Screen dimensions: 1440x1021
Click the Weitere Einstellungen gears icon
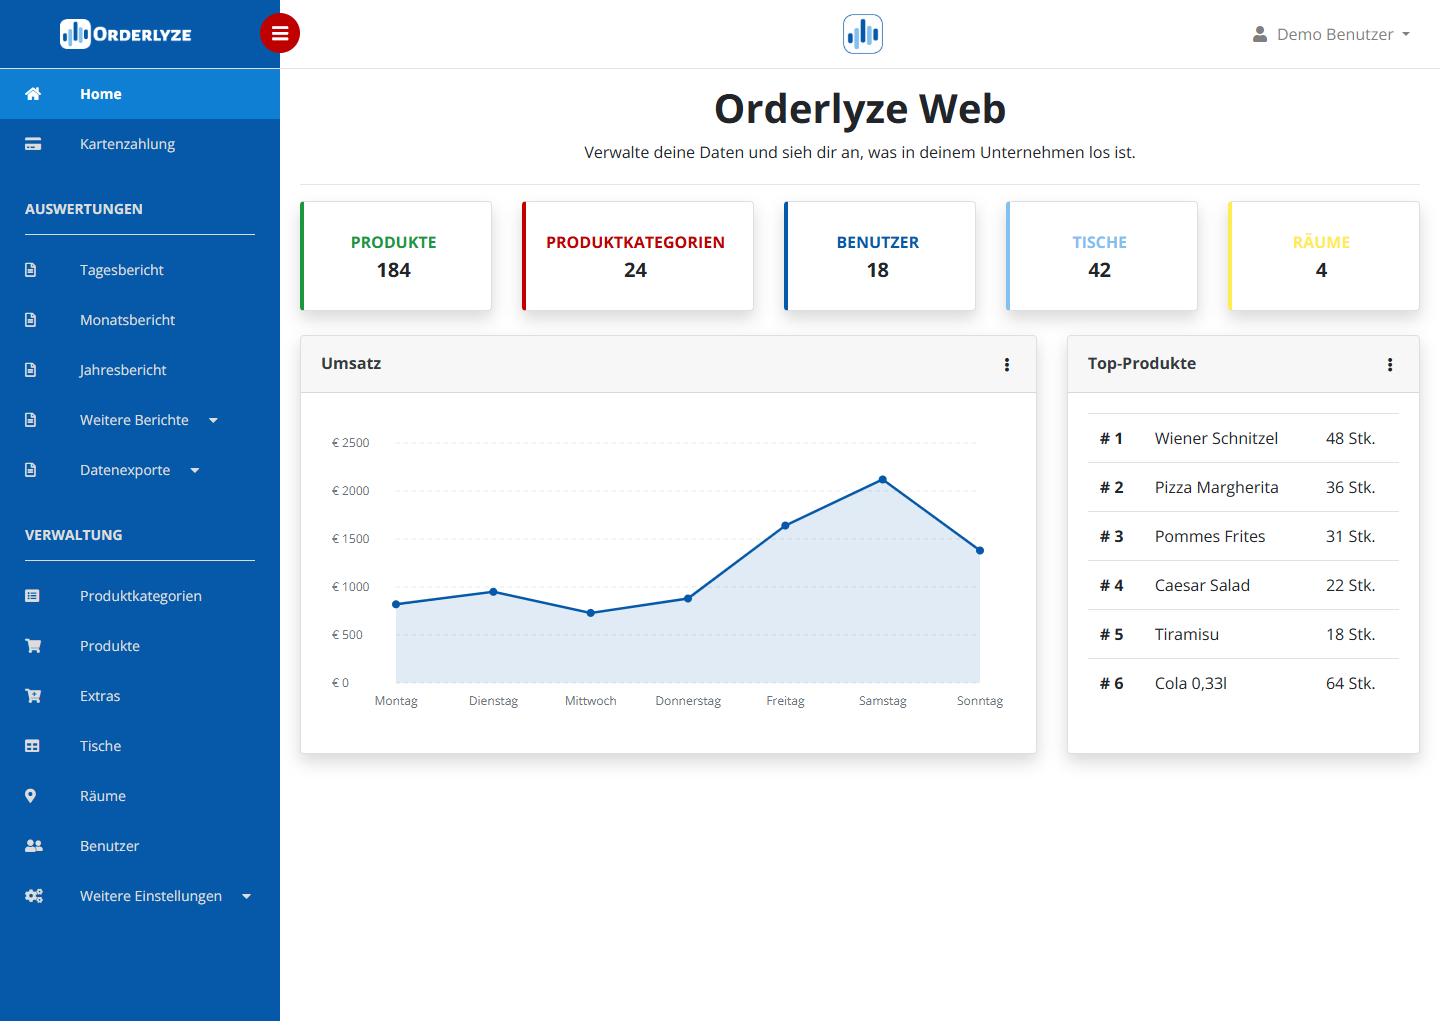pyautogui.click(x=34, y=896)
